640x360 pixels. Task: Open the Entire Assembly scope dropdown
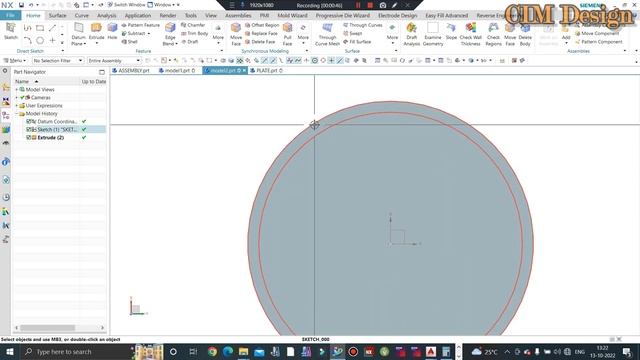114,60
